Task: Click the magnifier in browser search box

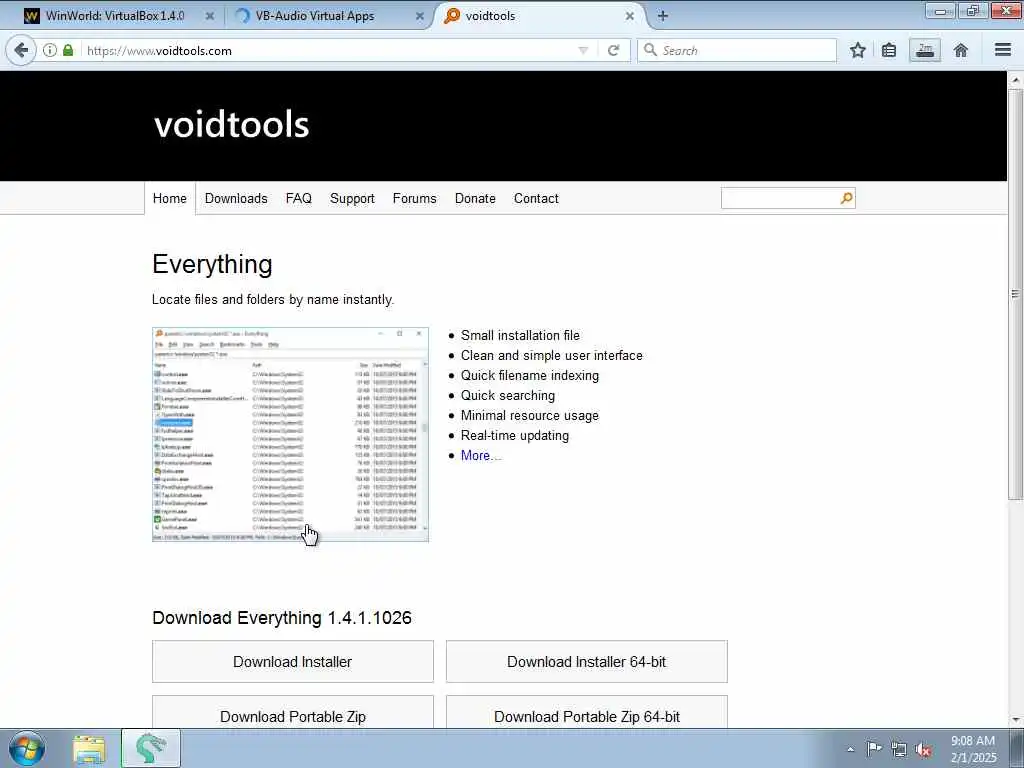Action: click(x=650, y=50)
